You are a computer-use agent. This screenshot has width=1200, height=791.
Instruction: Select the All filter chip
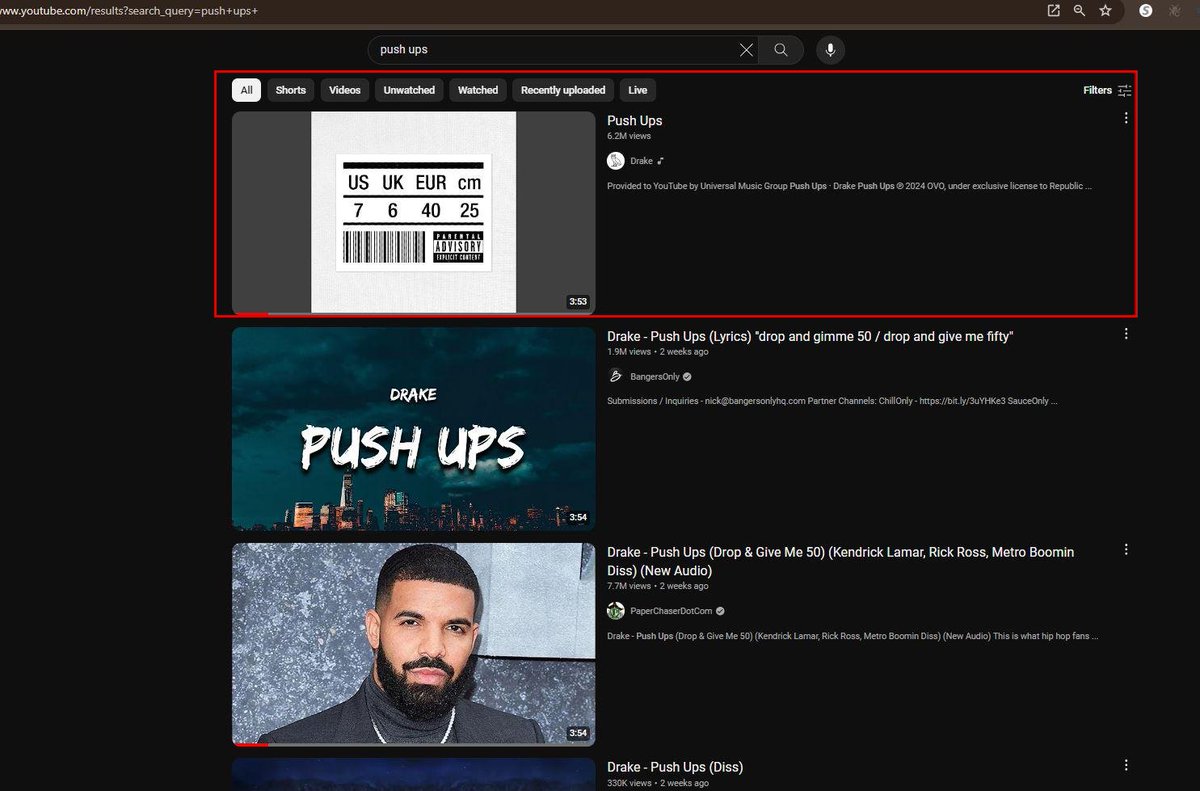[246, 90]
